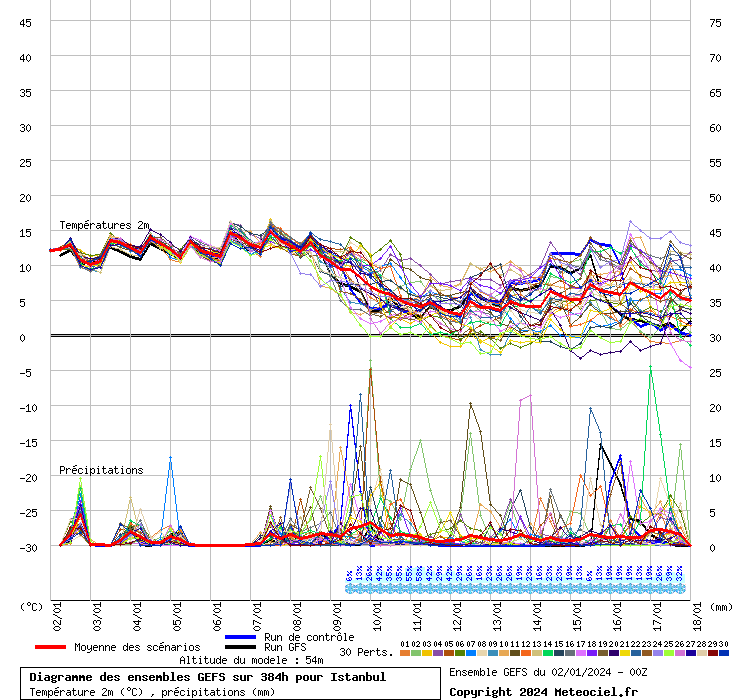This screenshot has height=700, width=740.
Task: Click 'Copyright 2024 Meteociel.fr' text
Action: coord(543,692)
